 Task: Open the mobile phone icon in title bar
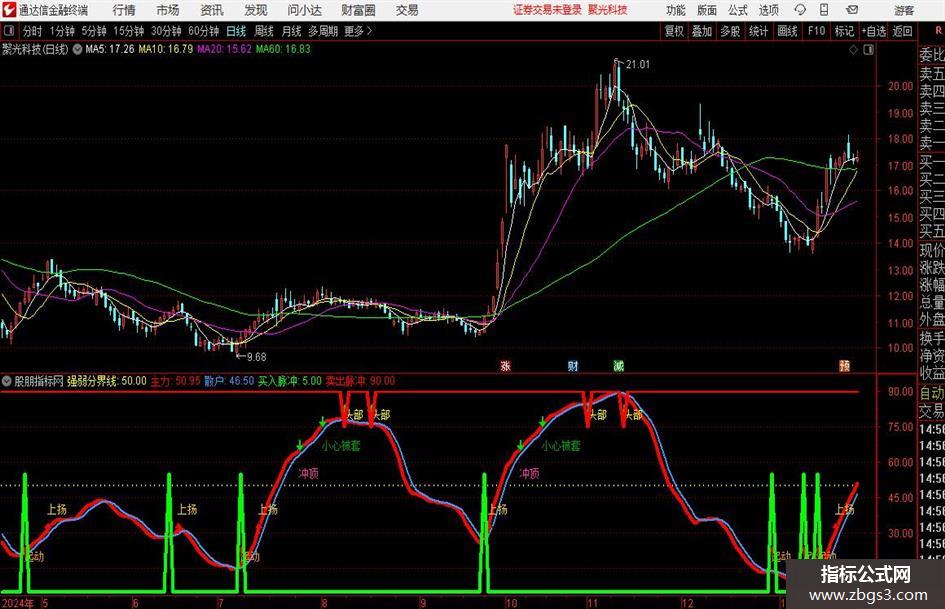click(824, 10)
